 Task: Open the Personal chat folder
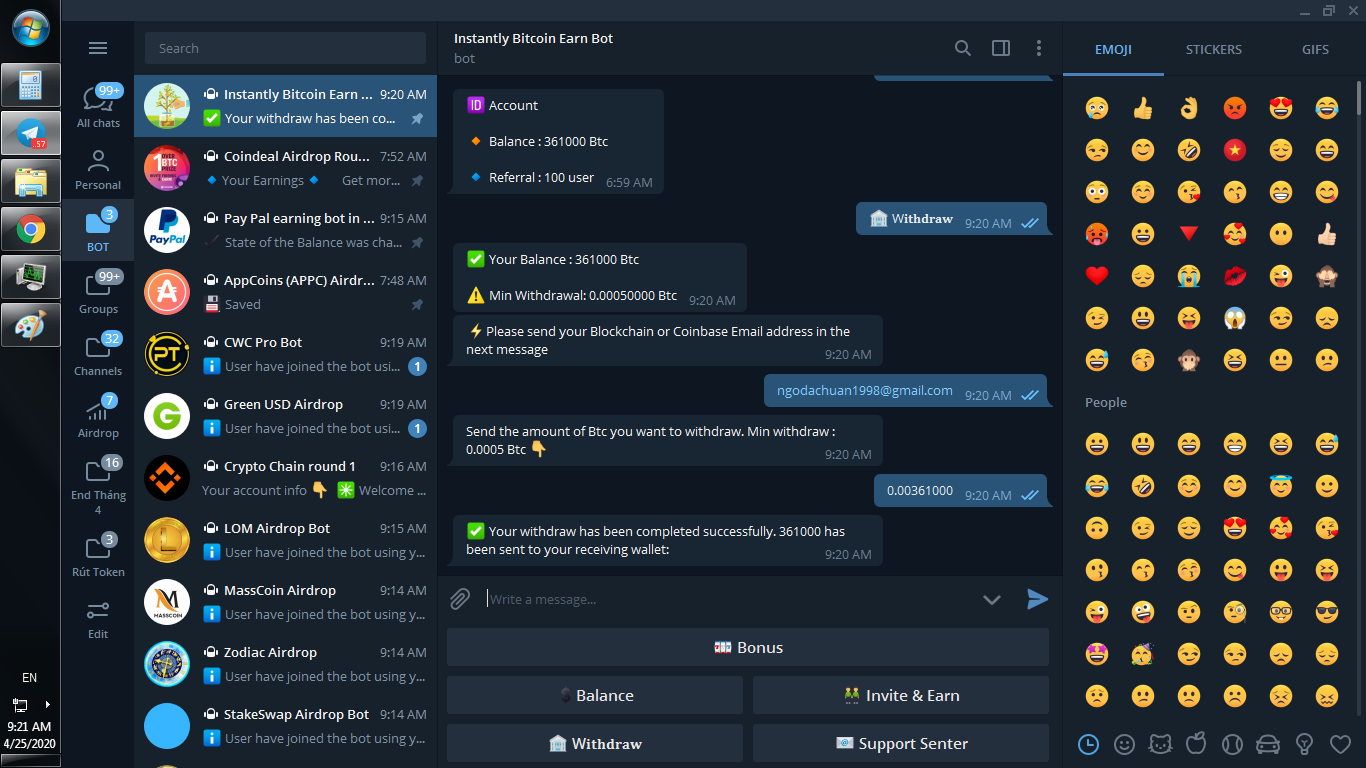(98, 169)
